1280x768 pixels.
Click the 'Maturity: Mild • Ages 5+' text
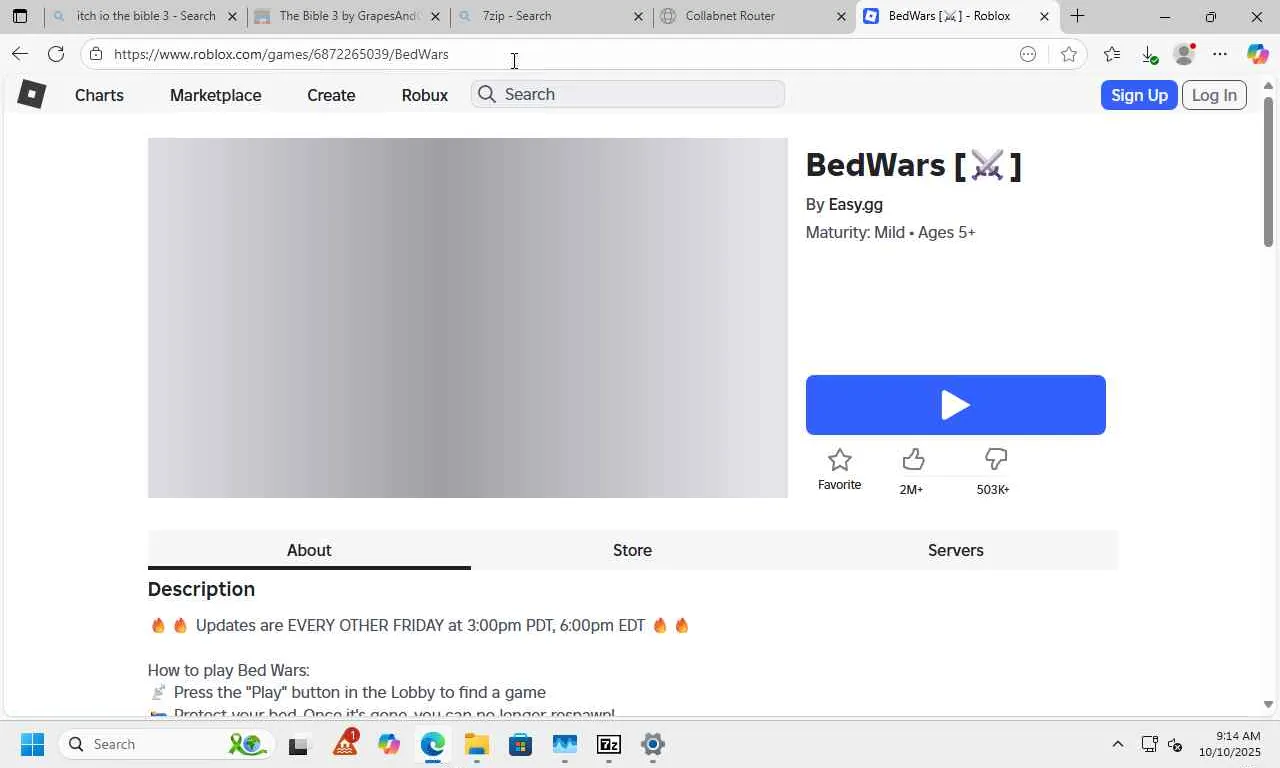pos(890,232)
